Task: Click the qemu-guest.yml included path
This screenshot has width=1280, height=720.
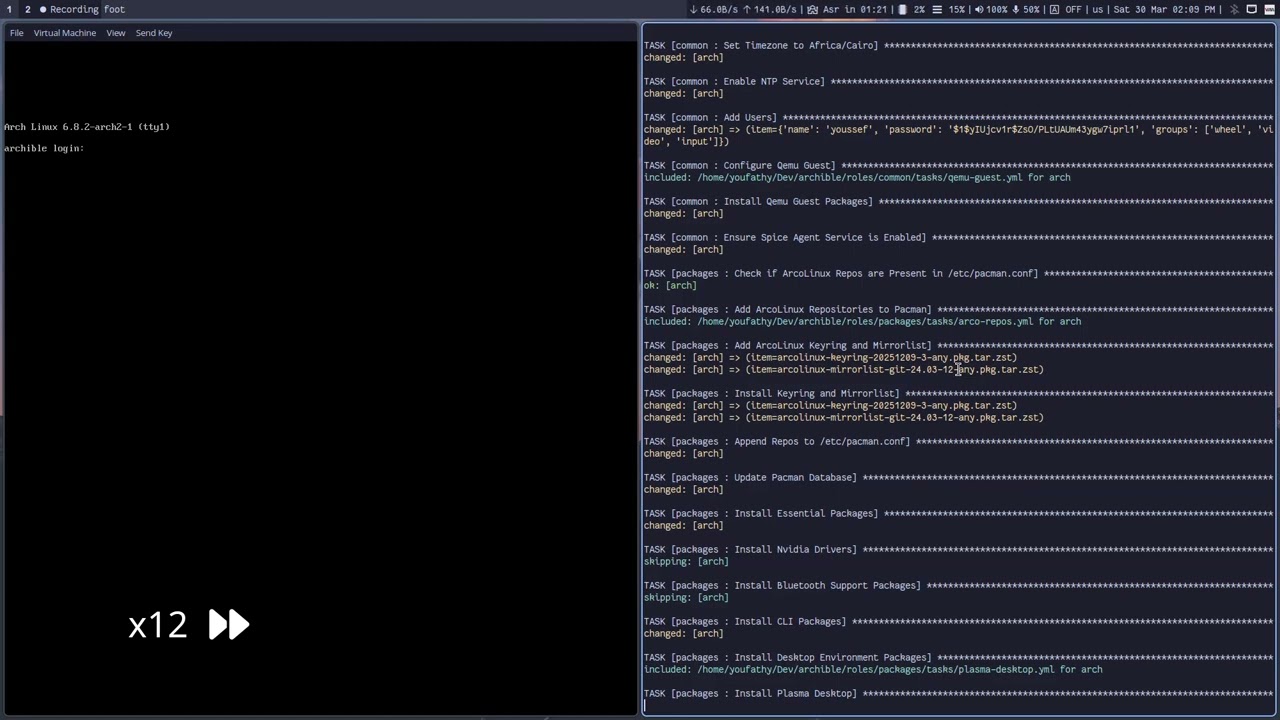Action: point(860,178)
